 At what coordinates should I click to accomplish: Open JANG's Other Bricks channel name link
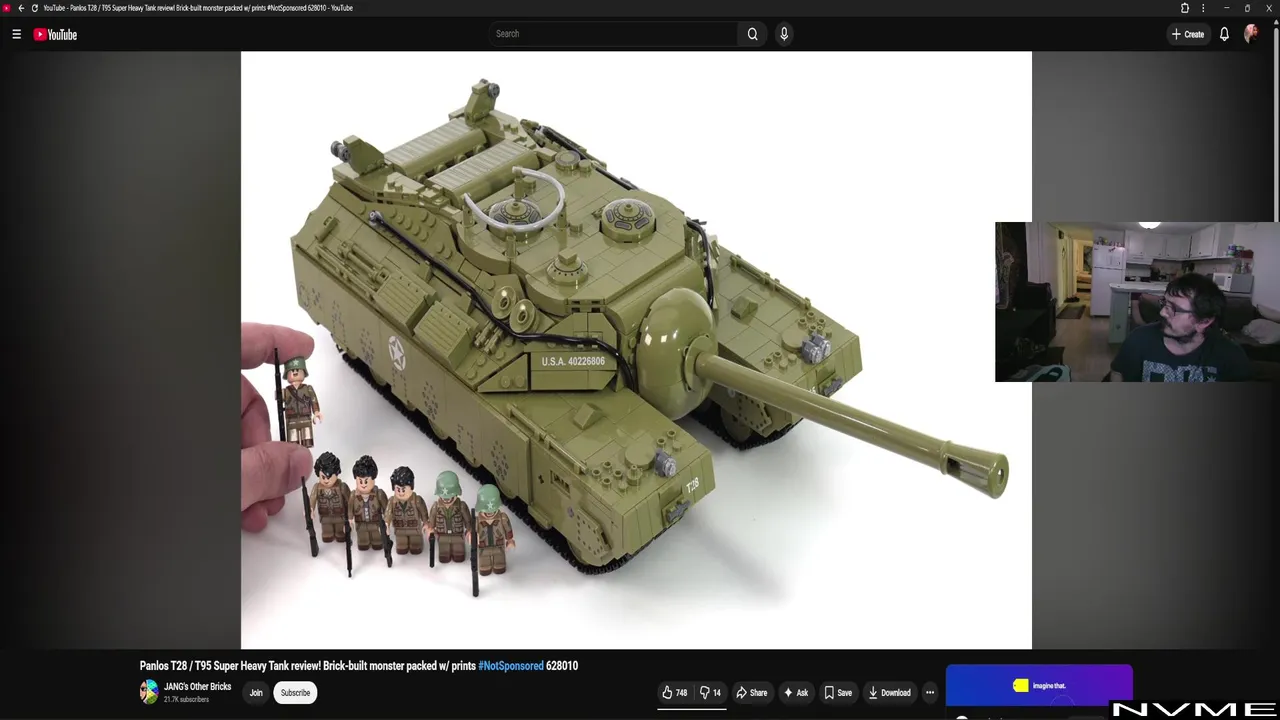point(198,687)
